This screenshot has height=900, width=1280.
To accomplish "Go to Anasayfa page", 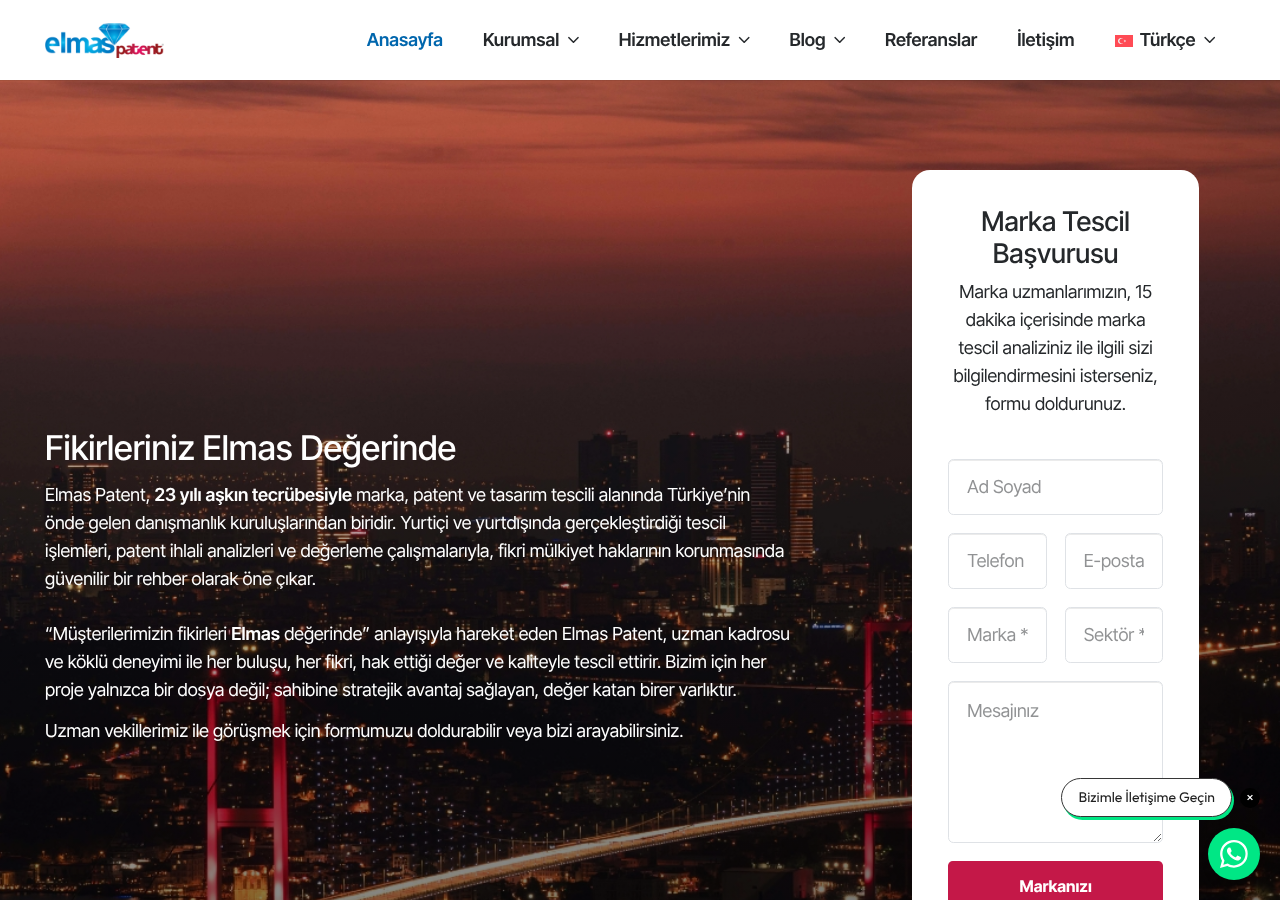I will click(x=404, y=40).
